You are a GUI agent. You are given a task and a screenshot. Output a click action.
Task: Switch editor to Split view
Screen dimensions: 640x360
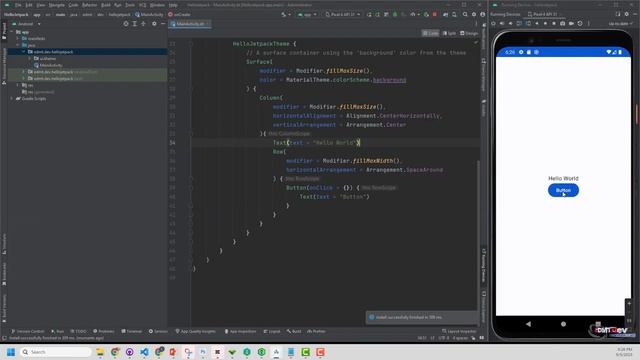pyautogui.click(x=449, y=33)
